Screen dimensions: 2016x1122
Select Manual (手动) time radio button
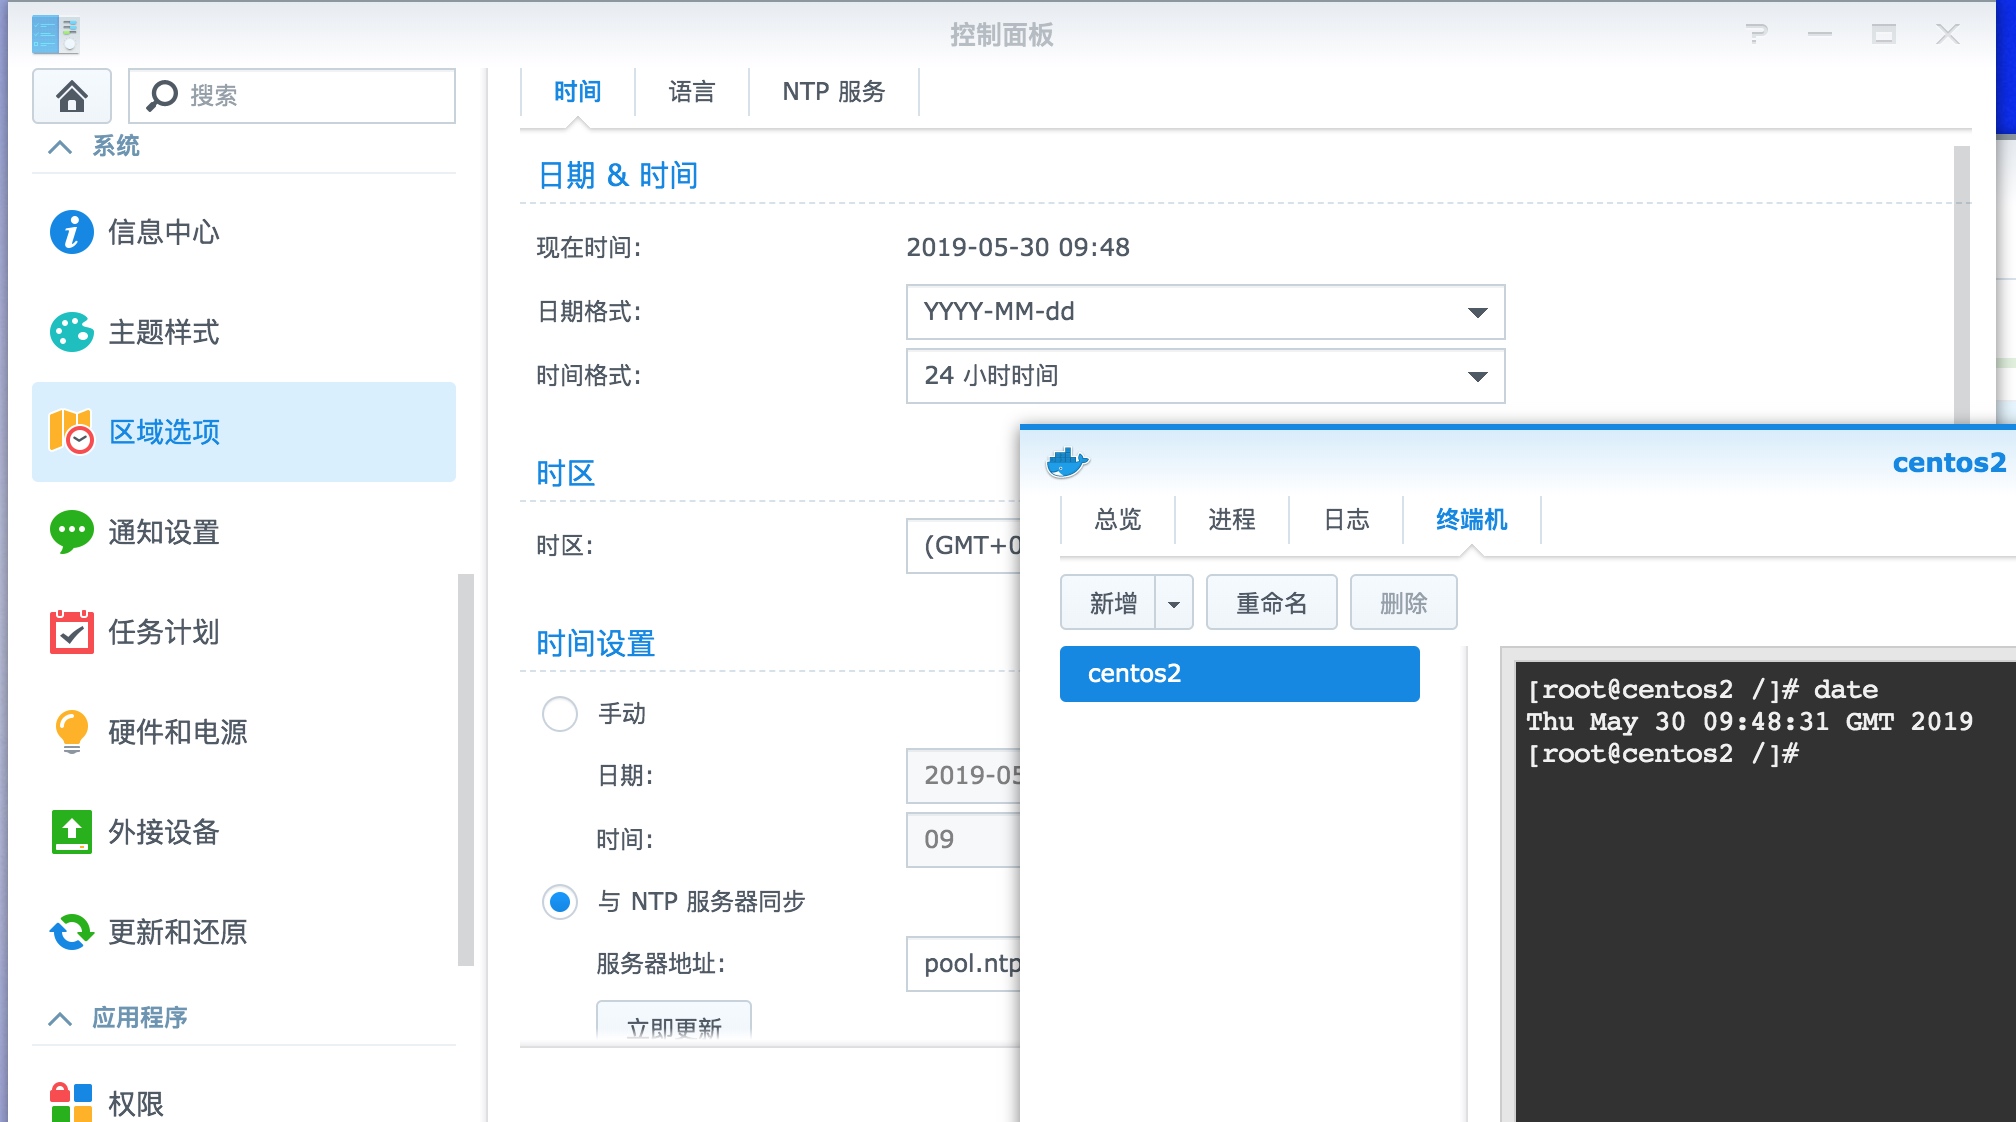pos(560,714)
